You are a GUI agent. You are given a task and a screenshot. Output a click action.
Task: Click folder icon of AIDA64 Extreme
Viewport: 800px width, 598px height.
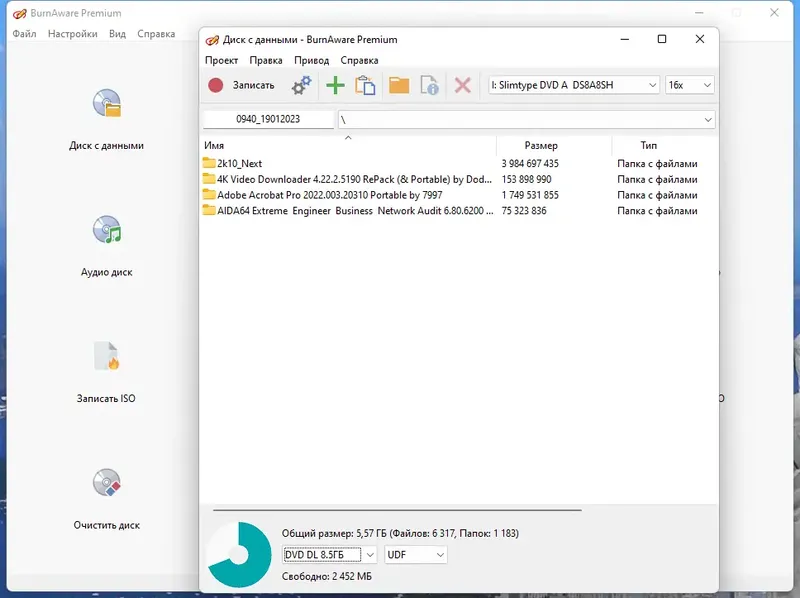pos(209,211)
